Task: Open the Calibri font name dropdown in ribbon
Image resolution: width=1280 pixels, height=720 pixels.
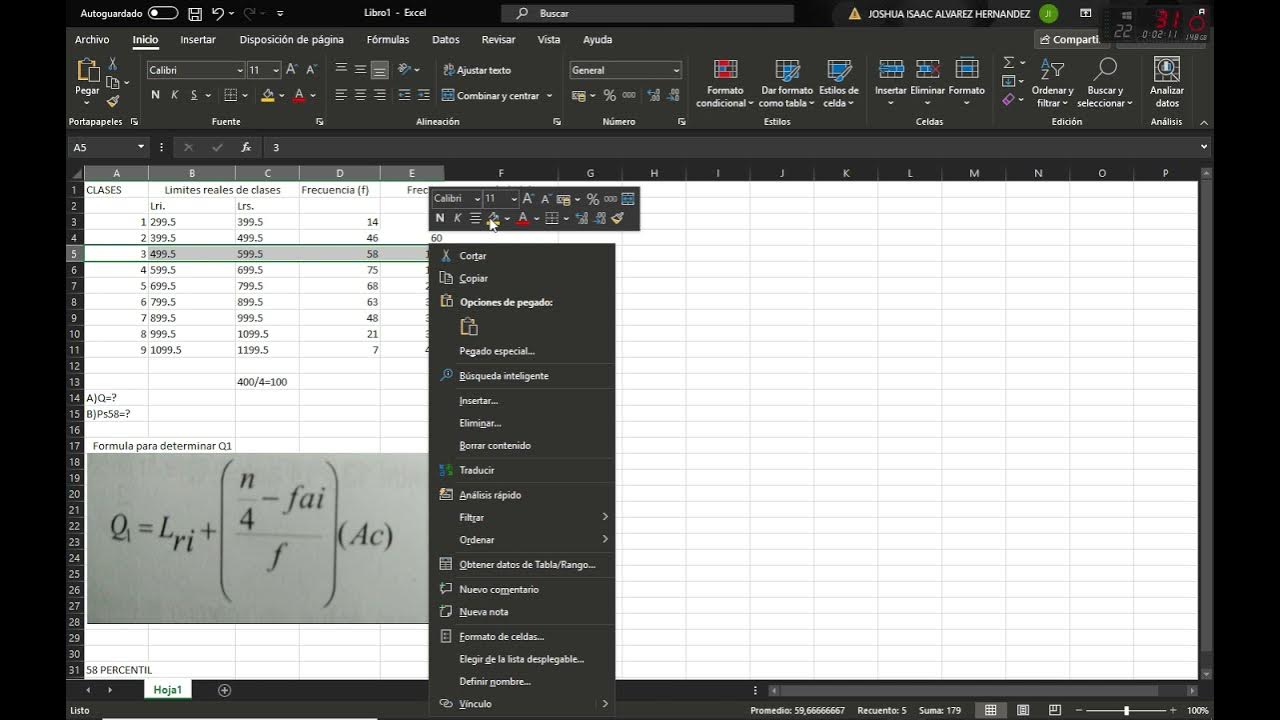Action: 240,70
